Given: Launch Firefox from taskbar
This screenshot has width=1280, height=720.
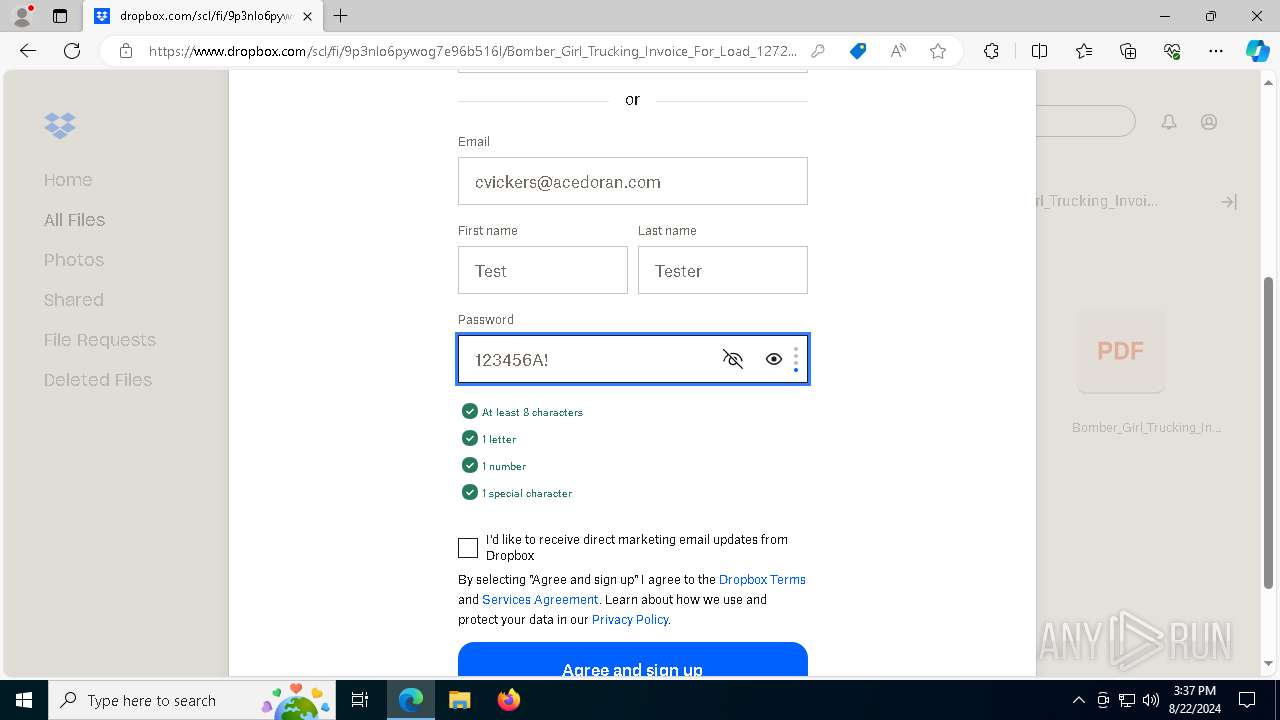Looking at the screenshot, I should tap(508, 700).
